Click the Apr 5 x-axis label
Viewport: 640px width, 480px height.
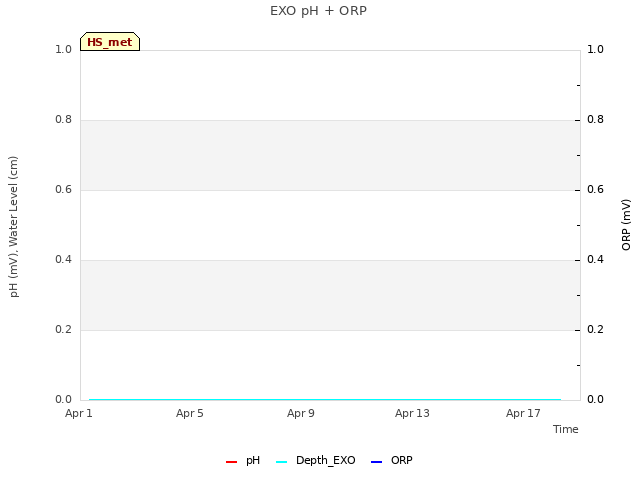coord(190,413)
